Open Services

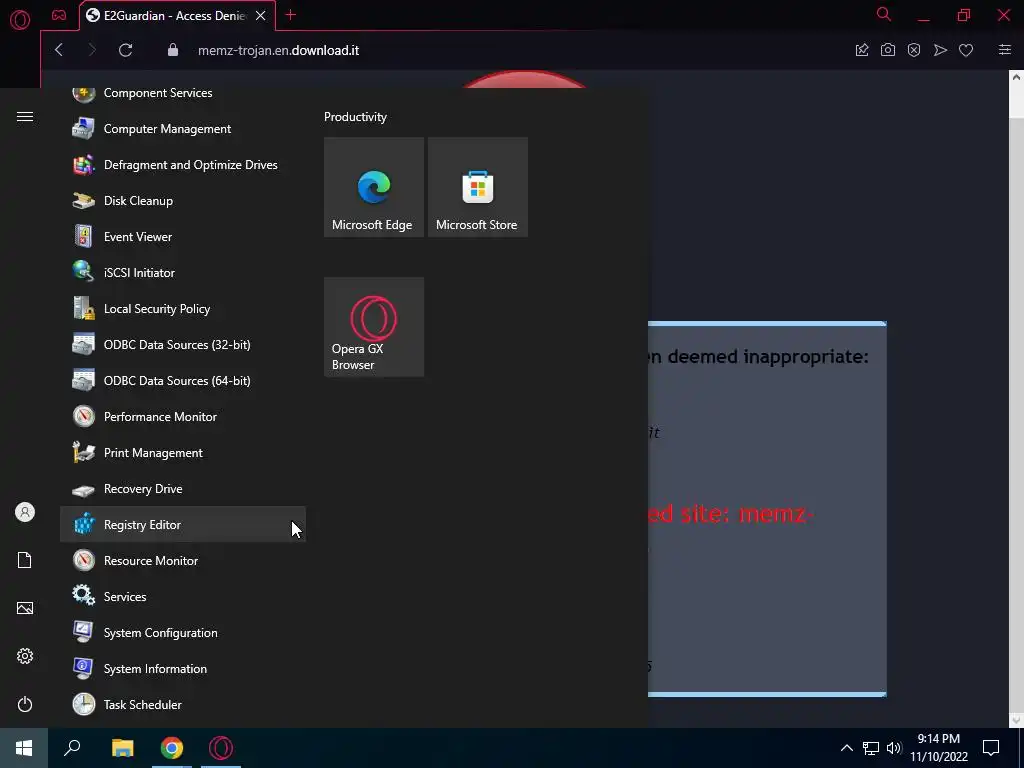[183, 596]
